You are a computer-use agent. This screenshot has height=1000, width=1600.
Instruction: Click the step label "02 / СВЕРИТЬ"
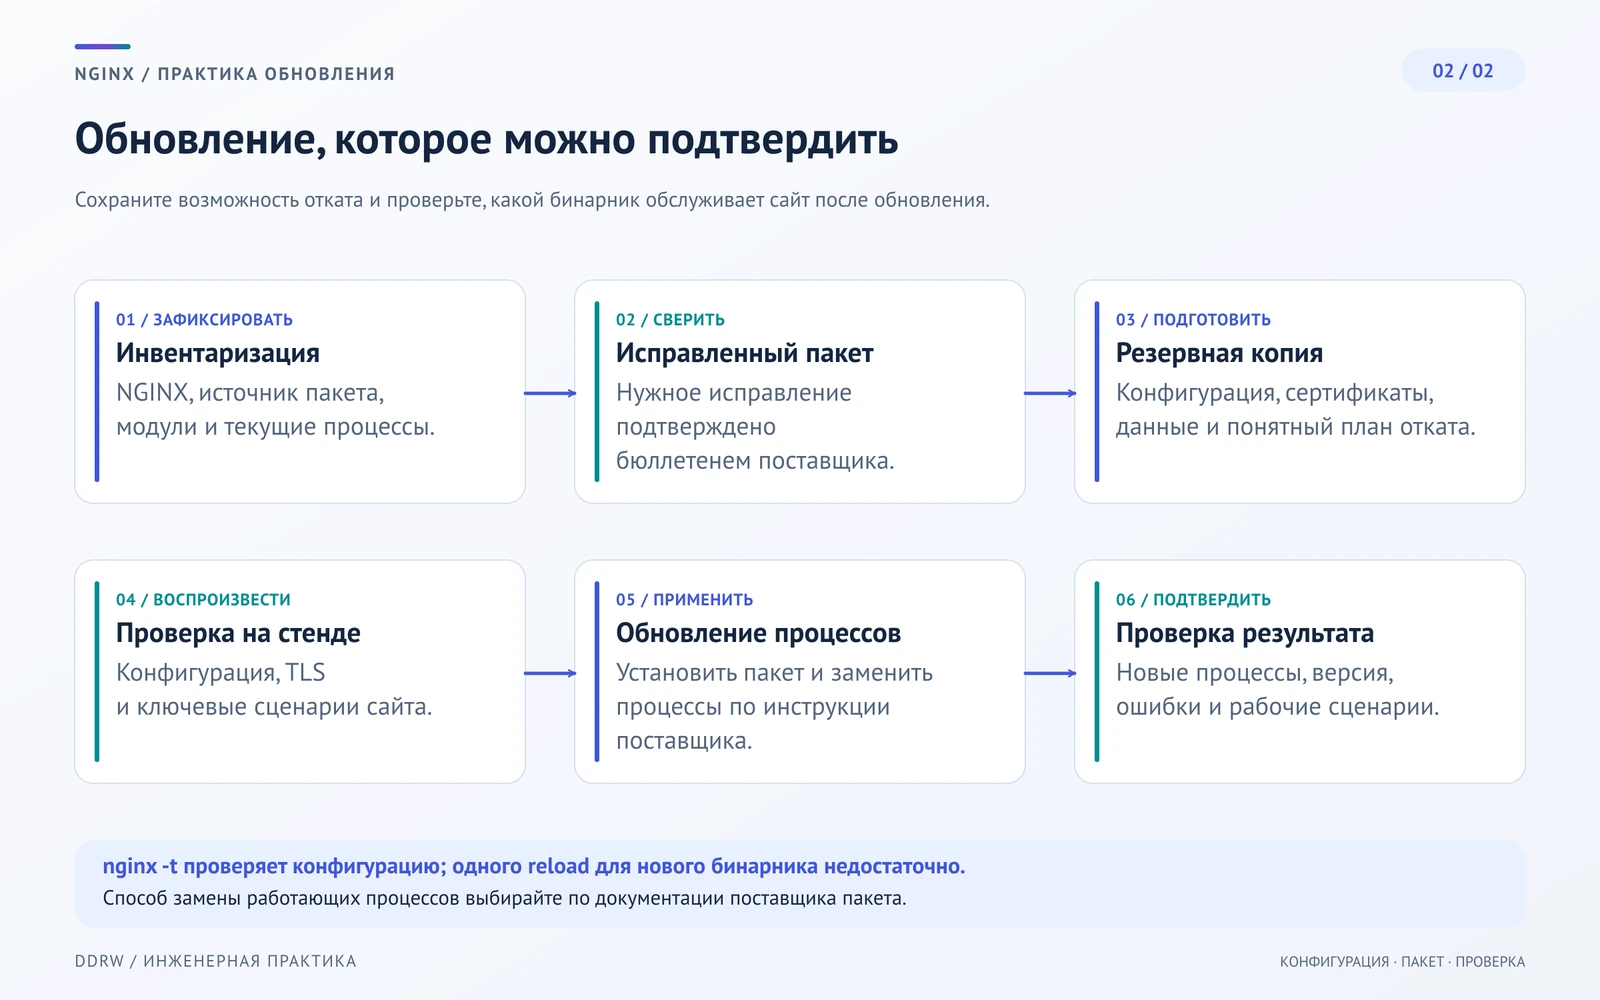(x=670, y=320)
